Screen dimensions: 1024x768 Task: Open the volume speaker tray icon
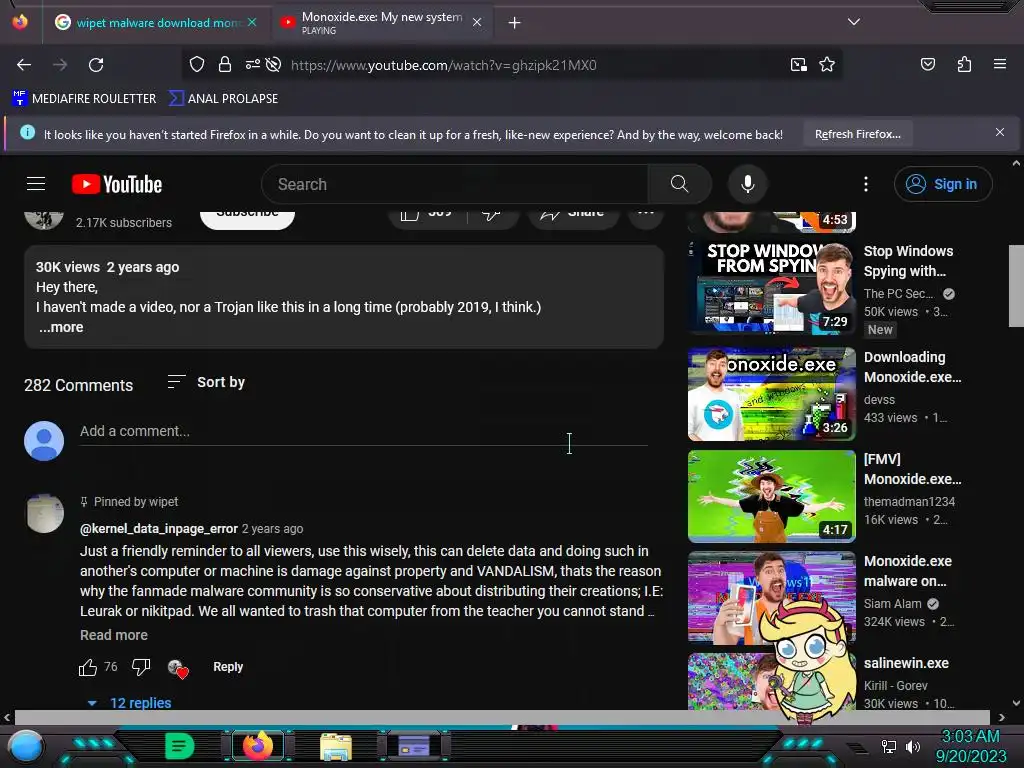(x=913, y=746)
